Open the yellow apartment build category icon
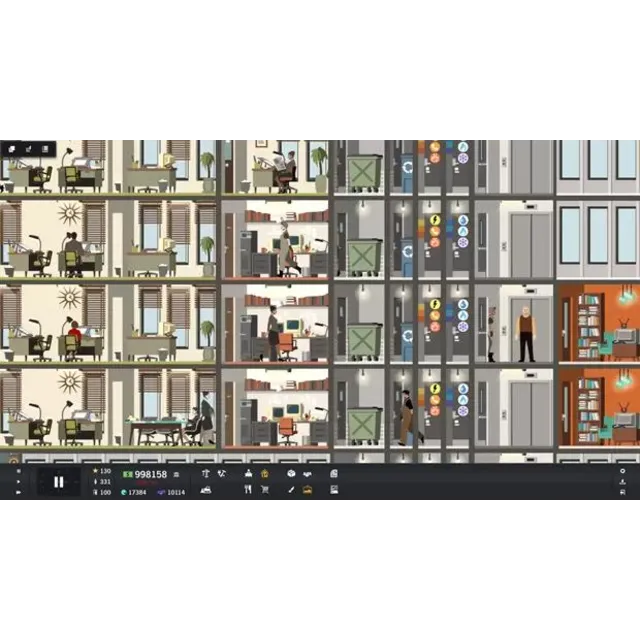 point(264,473)
